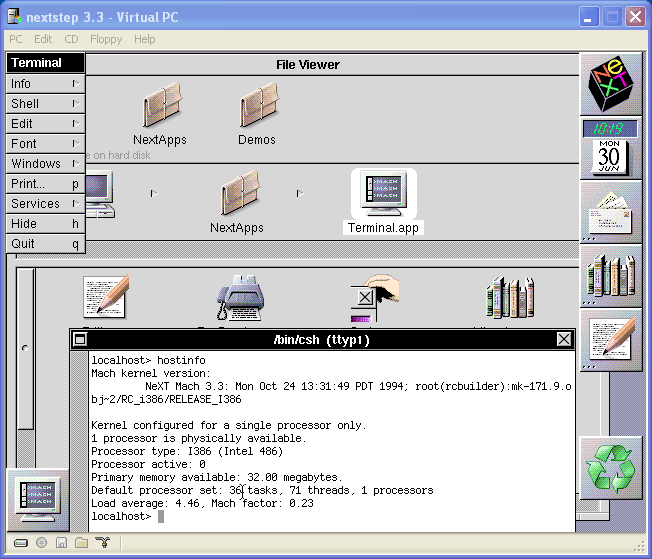
Task: Click the 'hostinfo' command text
Action: pyautogui.click(x=181, y=360)
